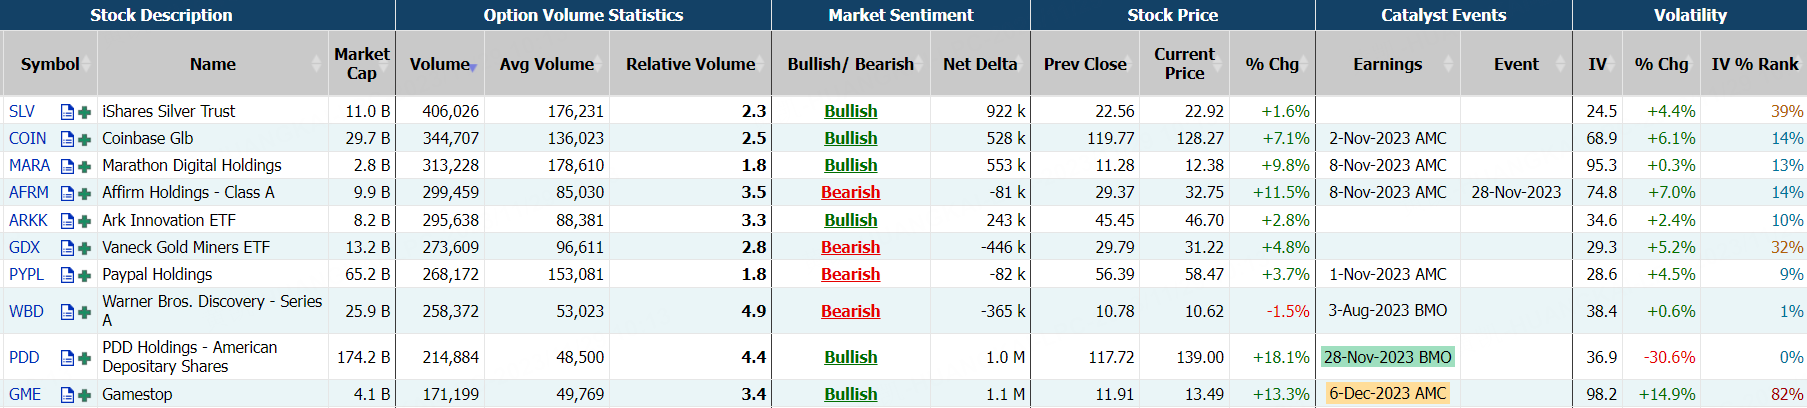1807x408 pixels.
Task: Click the green highlighted 28-Nov-2023 BMO earnings
Action: pos(1387,358)
